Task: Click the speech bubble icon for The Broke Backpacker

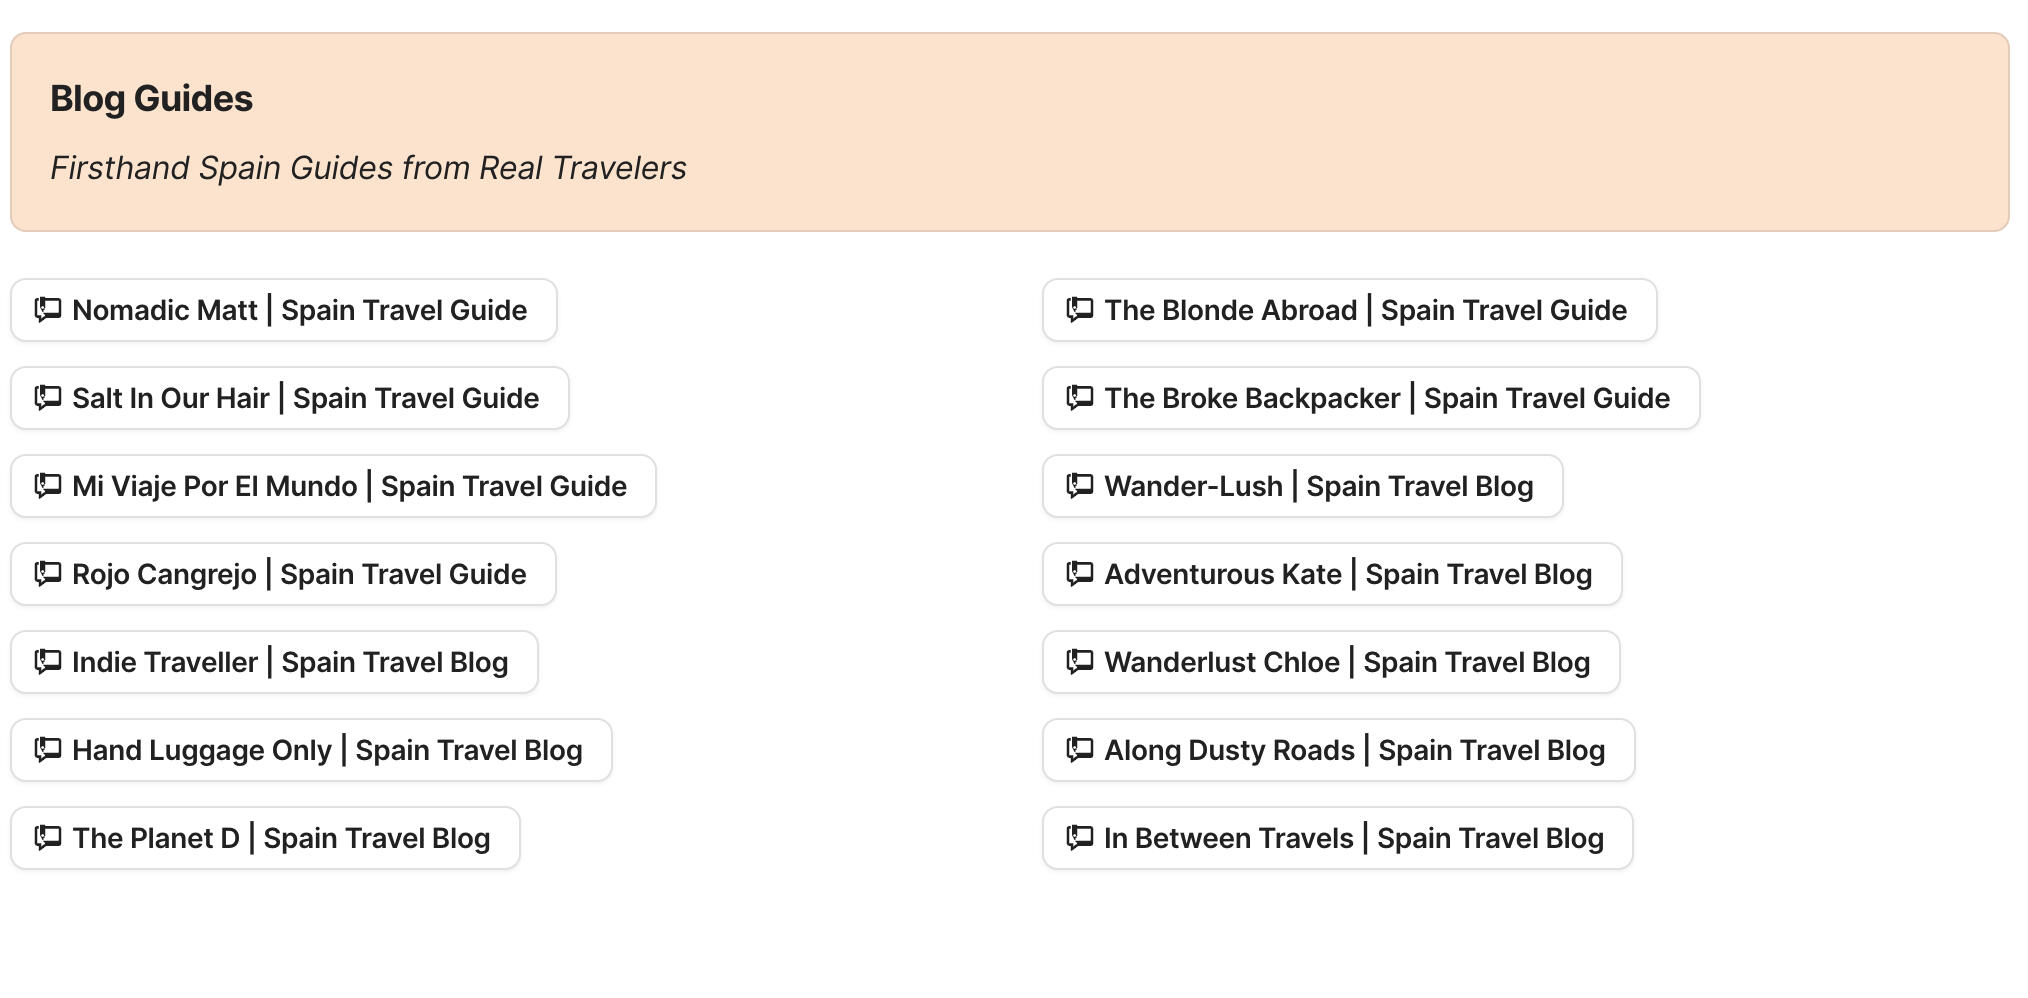Action: pyautogui.click(x=1080, y=399)
